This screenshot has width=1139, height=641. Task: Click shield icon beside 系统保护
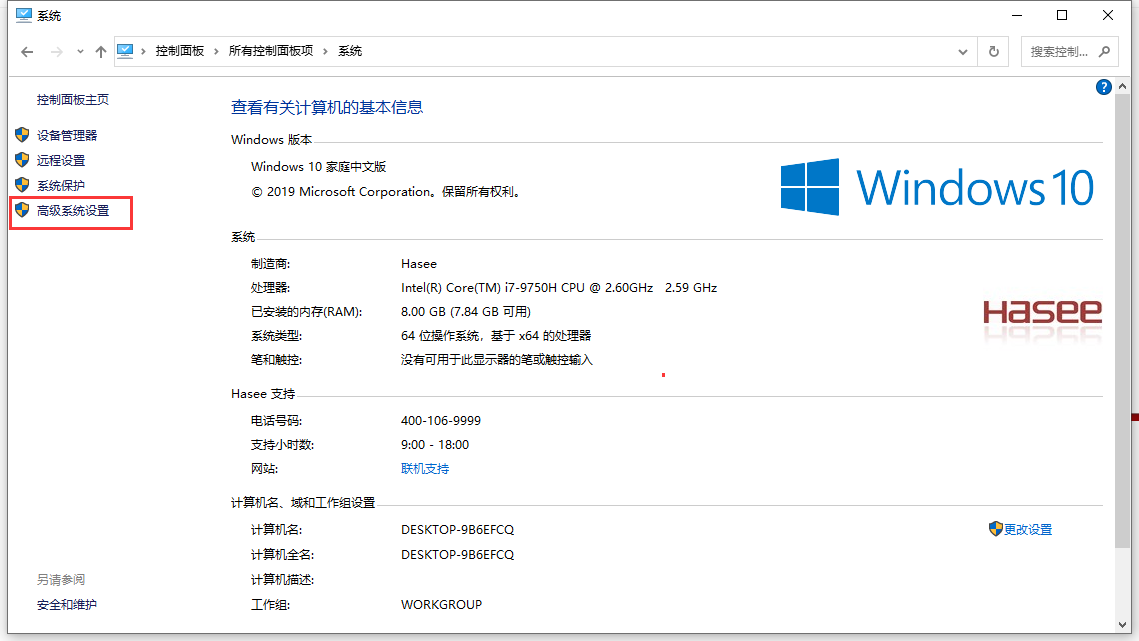tap(22, 185)
